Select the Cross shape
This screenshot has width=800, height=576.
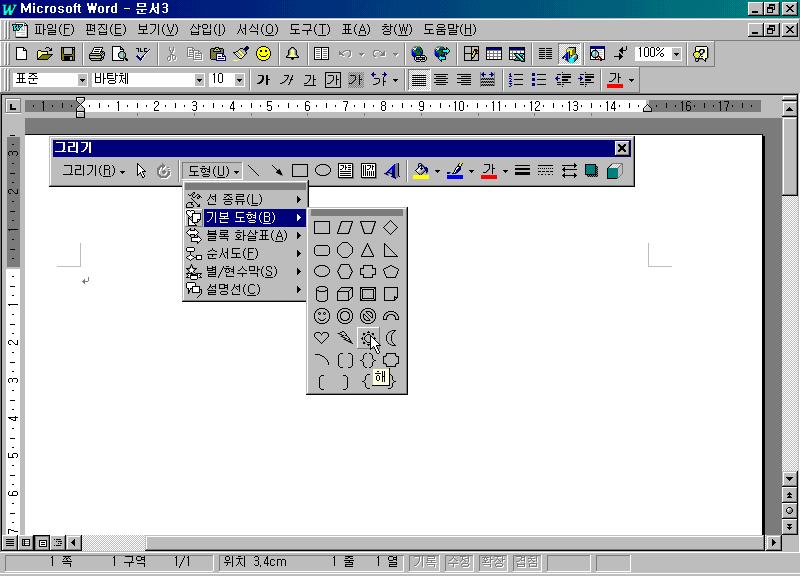click(x=368, y=272)
